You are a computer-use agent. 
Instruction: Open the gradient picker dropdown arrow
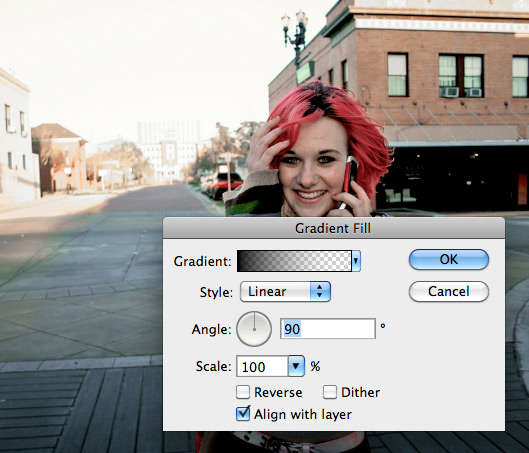[356, 261]
